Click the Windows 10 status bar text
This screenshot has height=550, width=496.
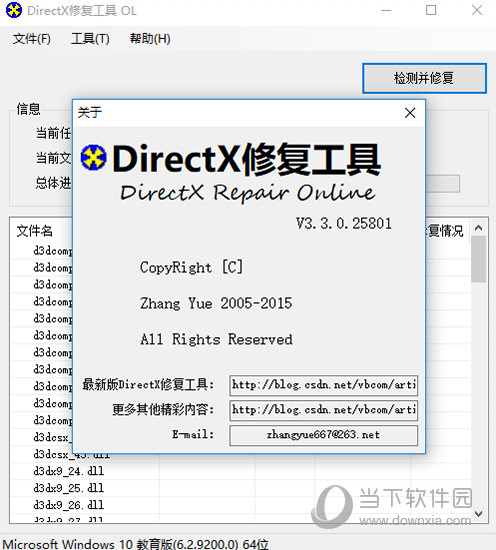click(136, 544)
